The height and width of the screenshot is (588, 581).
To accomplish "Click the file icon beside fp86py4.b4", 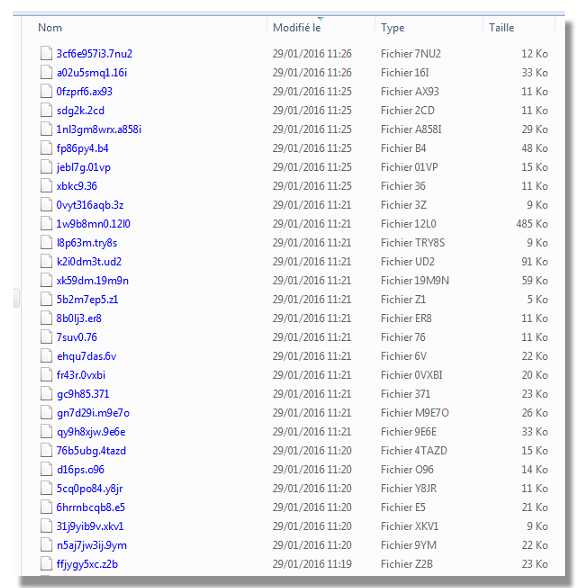I will (46, 148).
